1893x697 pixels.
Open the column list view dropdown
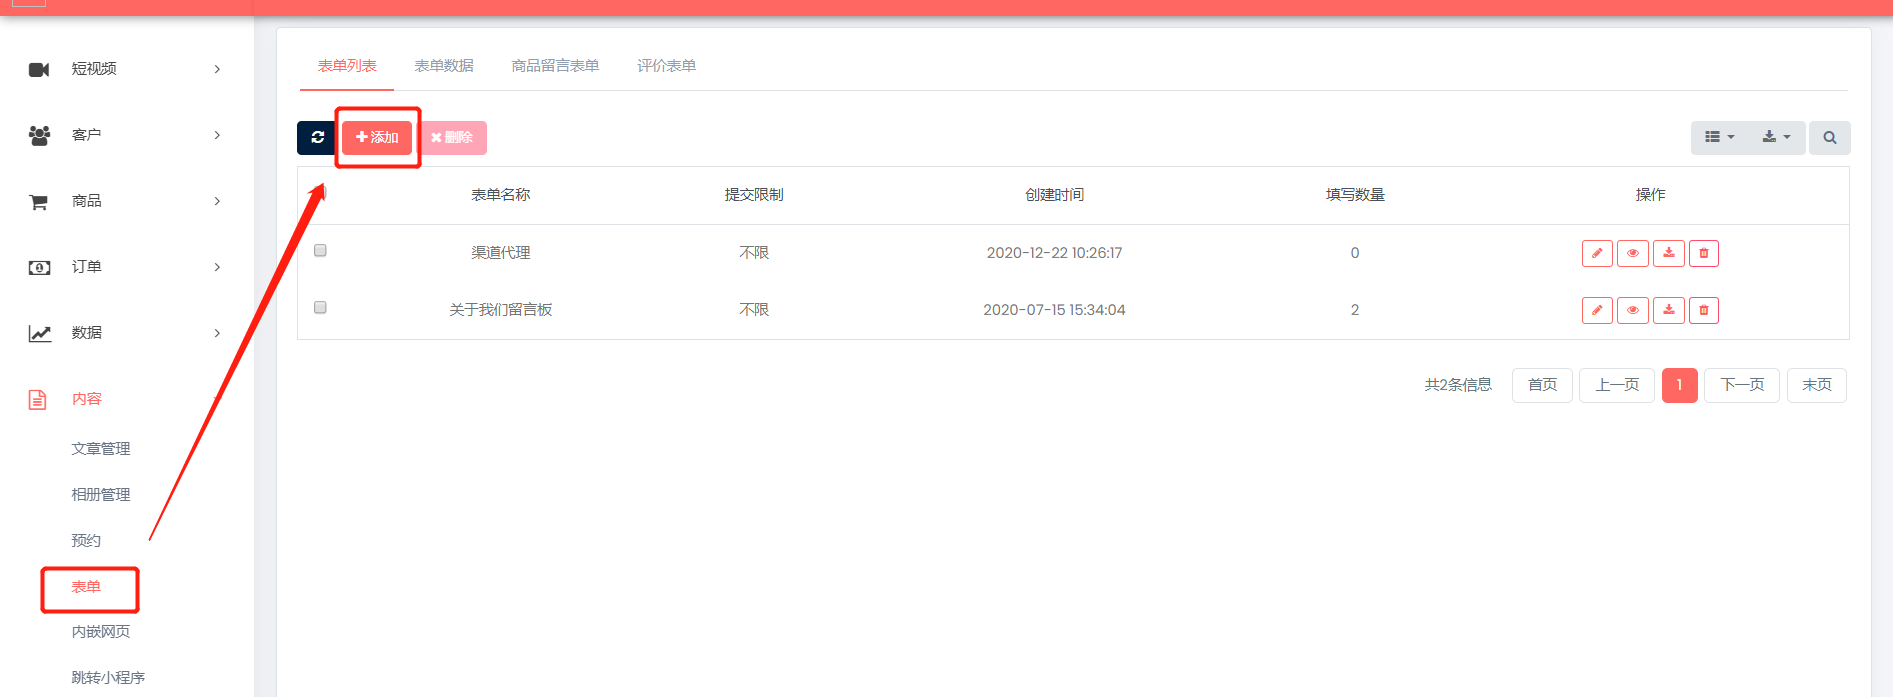pos(1719,138)
